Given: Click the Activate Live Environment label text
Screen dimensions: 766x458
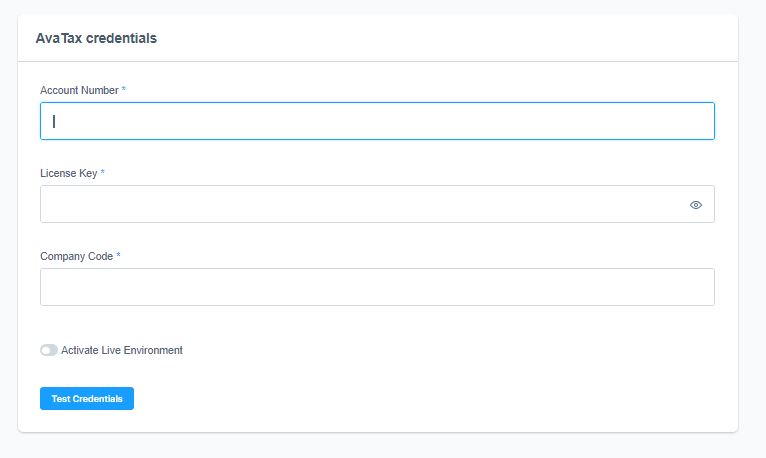Looking at the screenshot, I should pyautogui.click(x=122, y=350).
